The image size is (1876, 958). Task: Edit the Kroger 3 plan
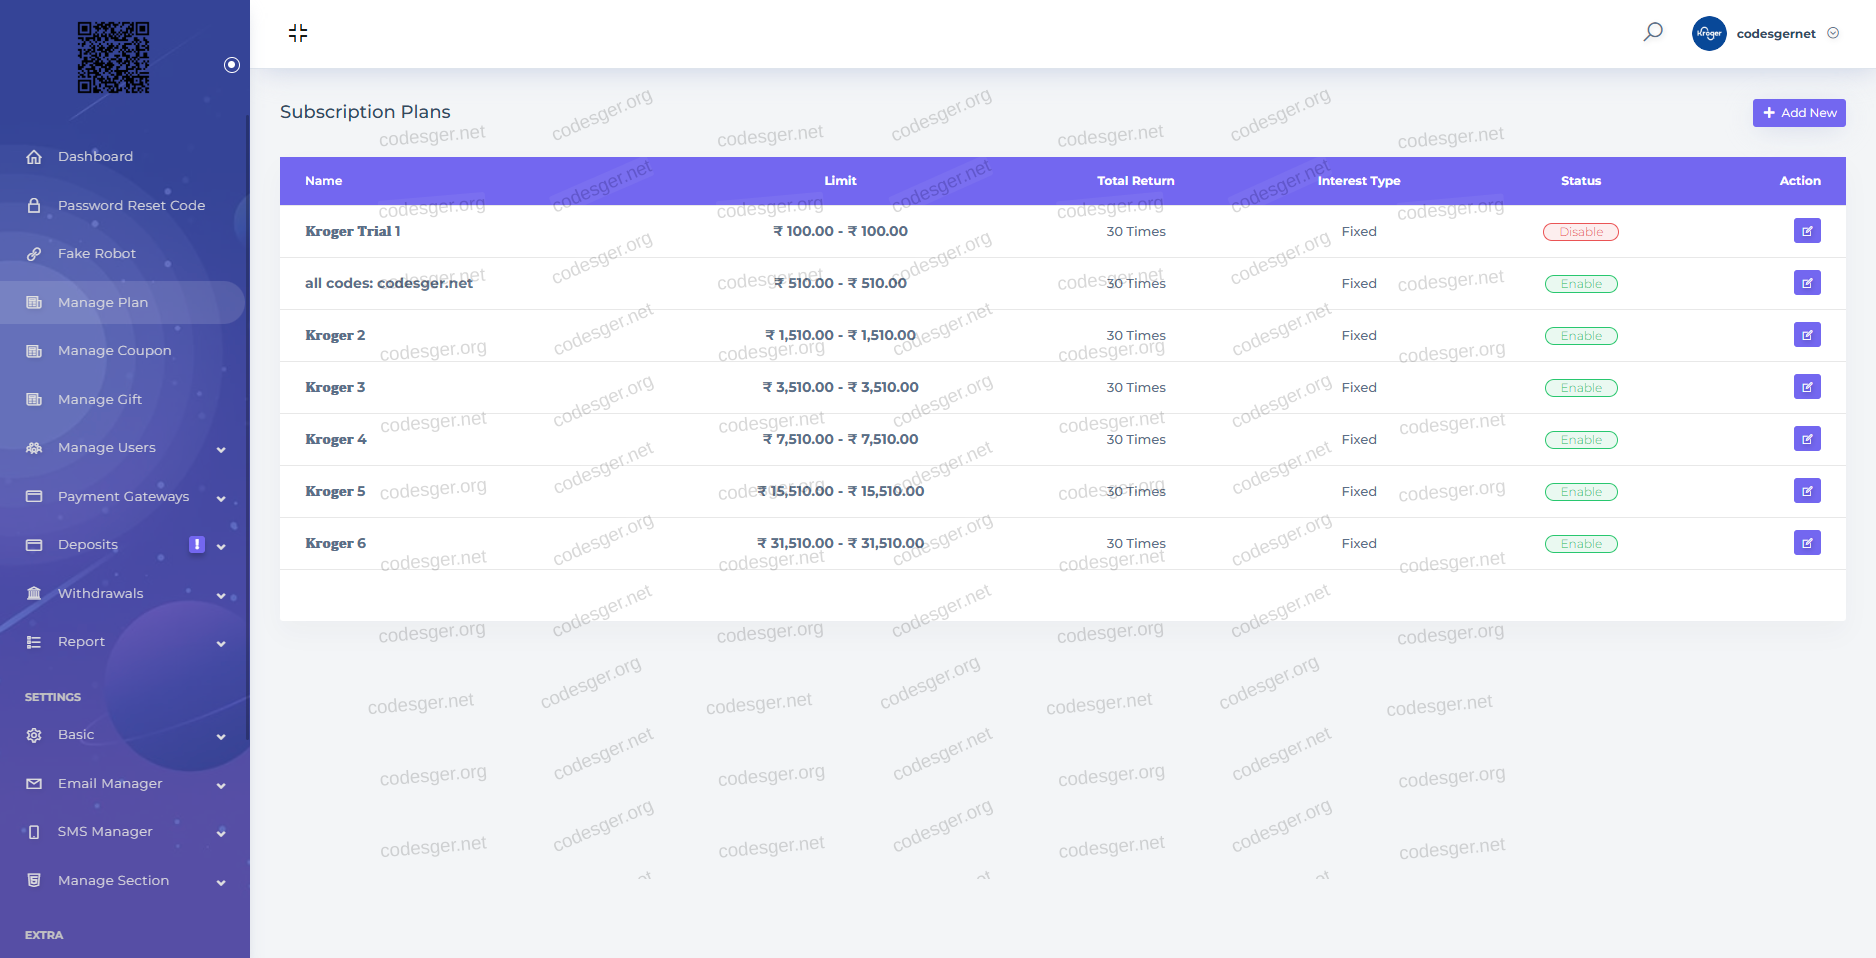pos(1806,387)
